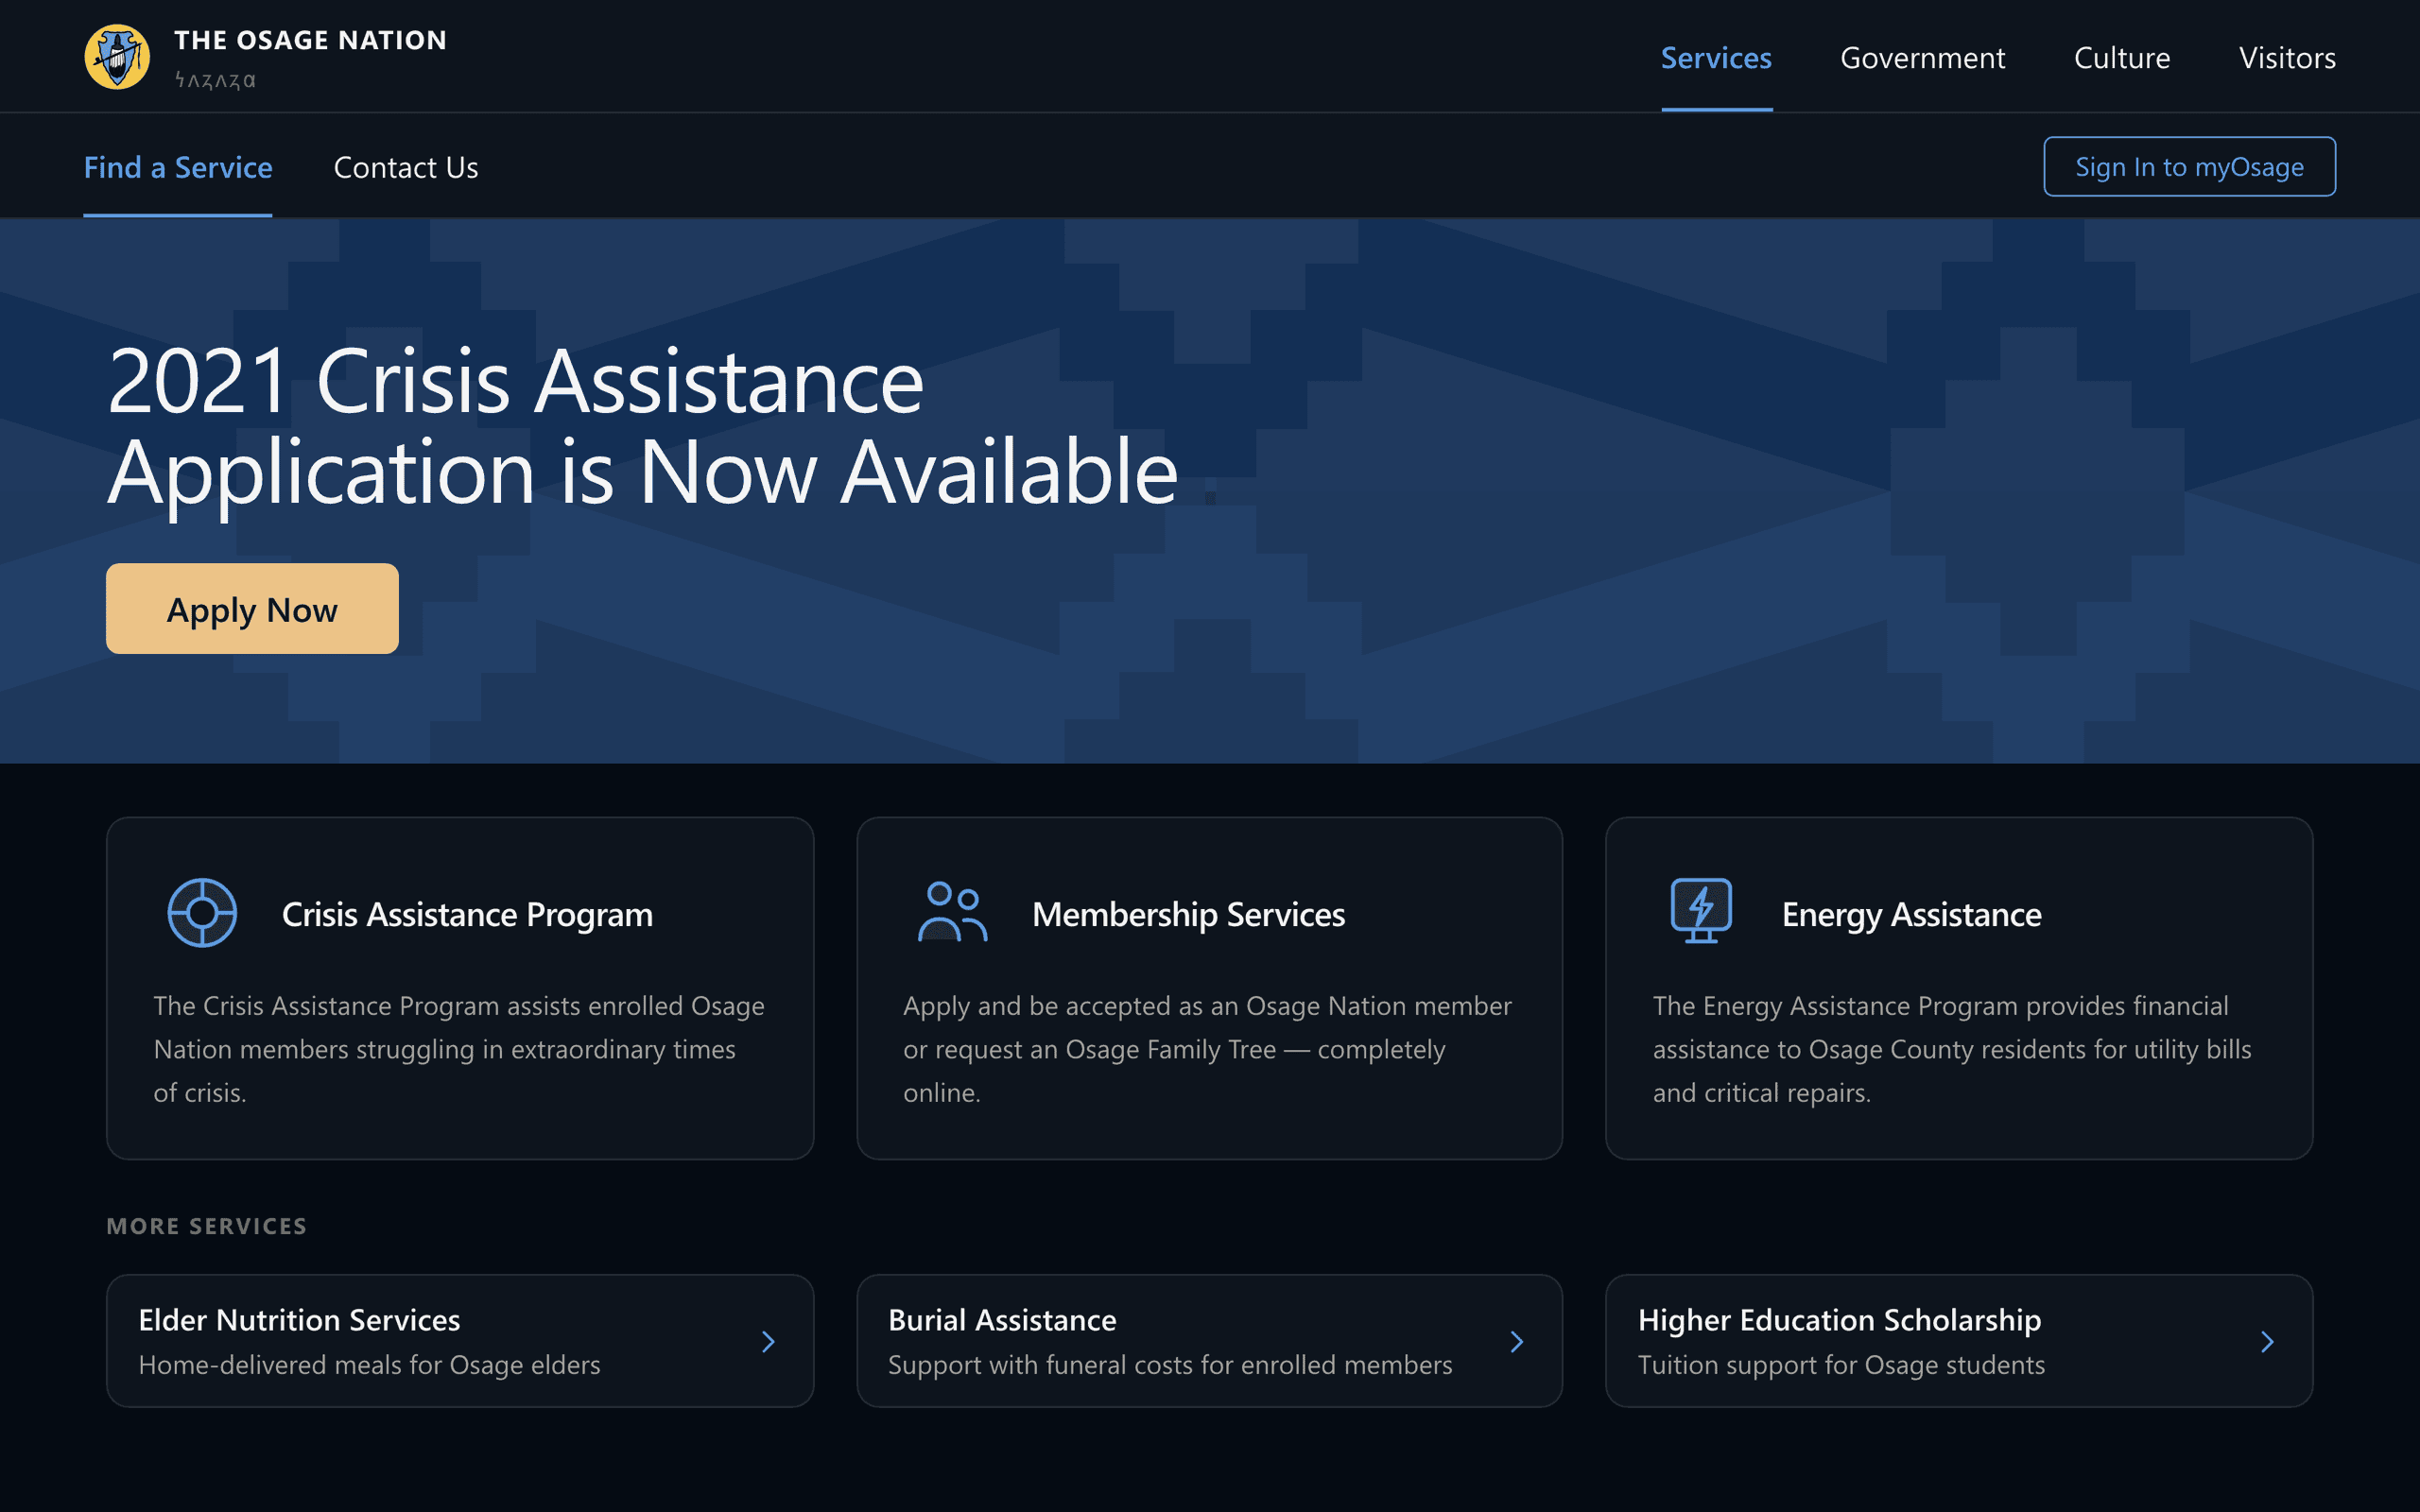The height and width of the screenshot is (1512, 2420).
Task: Click the Crisis Assistance Program description text
Action: click(x=459, y=1049)
